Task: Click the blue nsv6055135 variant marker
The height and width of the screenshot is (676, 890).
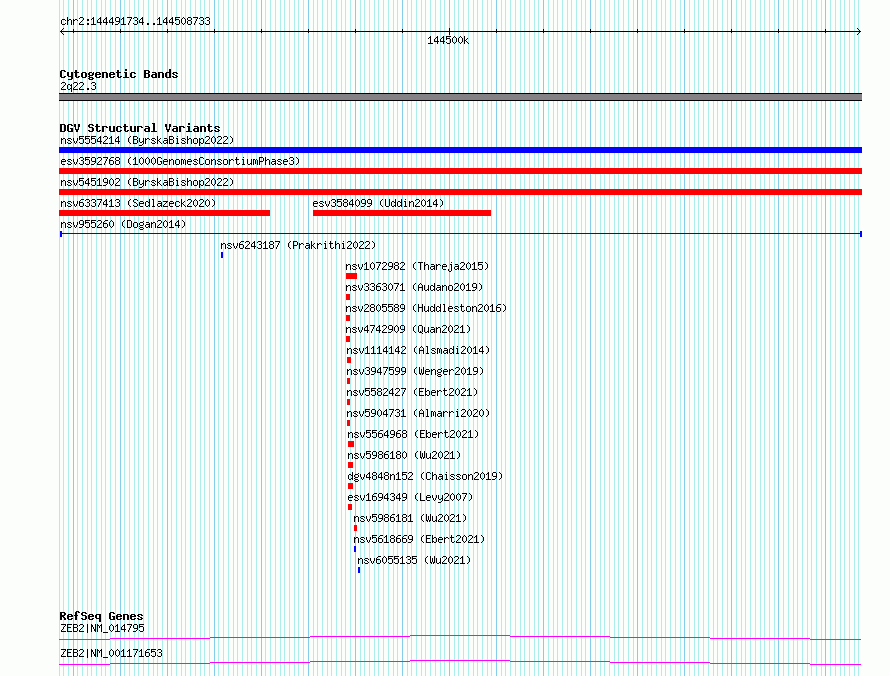Action: tap(359, 570)
